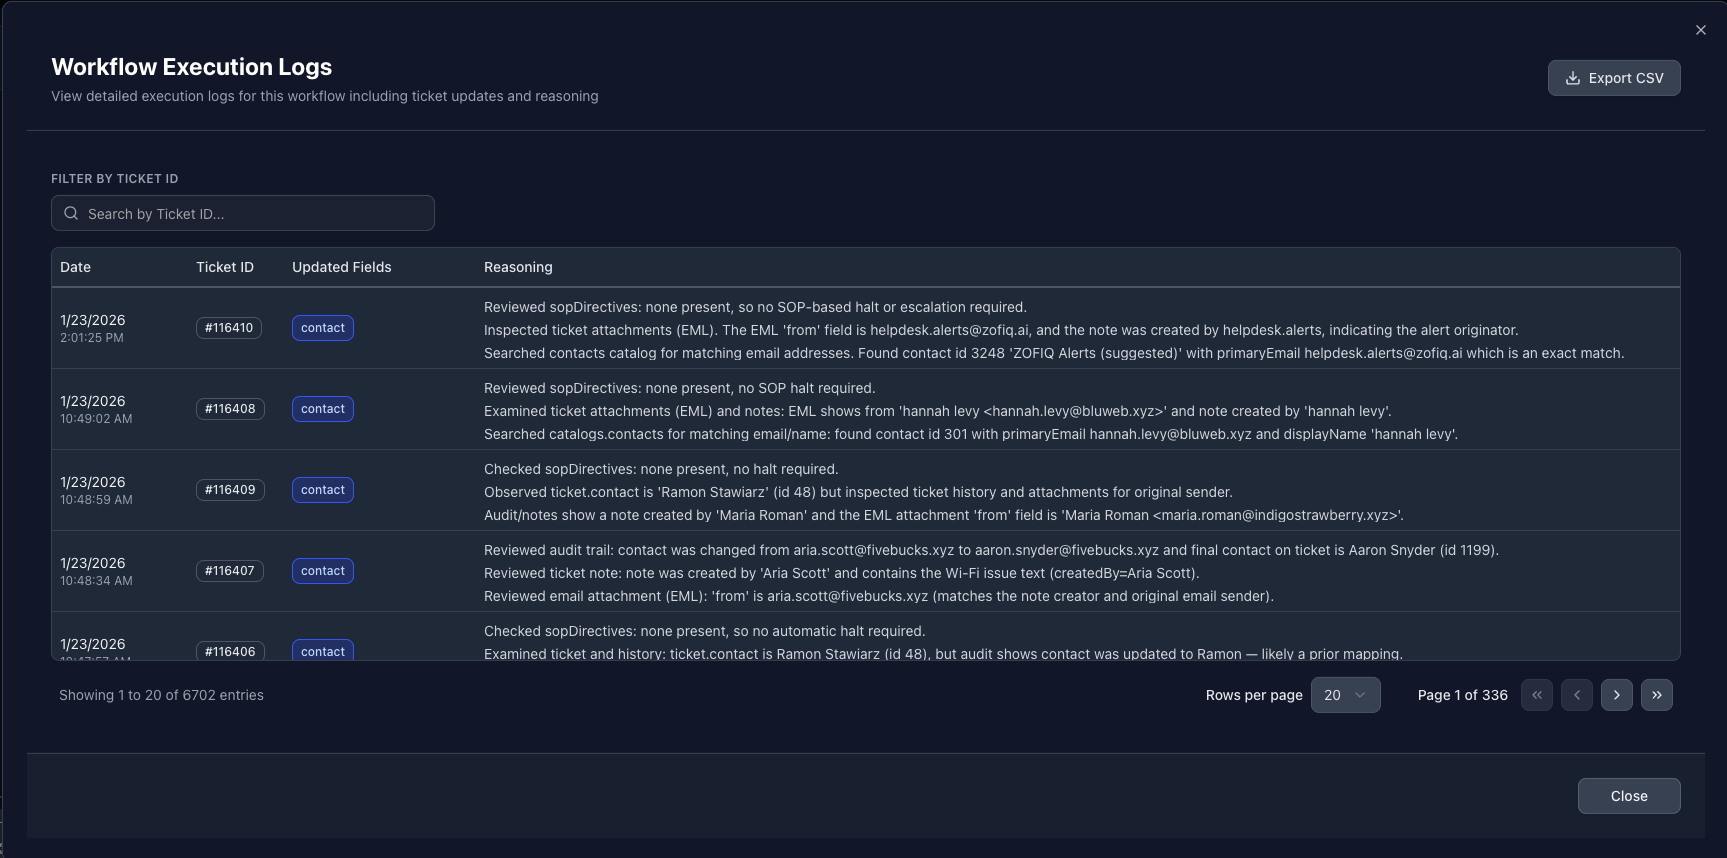The width and height of the screenshot is (1727, 858).
Task: Click the contact tag for ticket #116407
Action: [323, 571]
